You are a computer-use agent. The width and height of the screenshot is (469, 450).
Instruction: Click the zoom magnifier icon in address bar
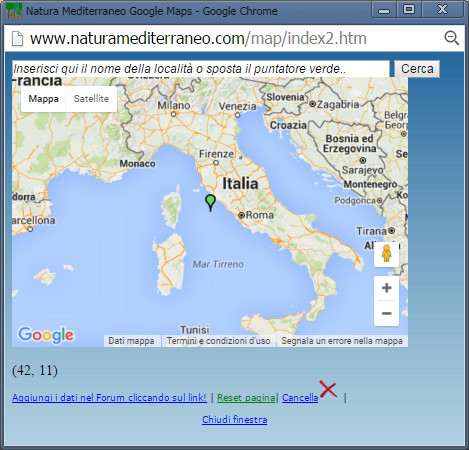point(452,38)
